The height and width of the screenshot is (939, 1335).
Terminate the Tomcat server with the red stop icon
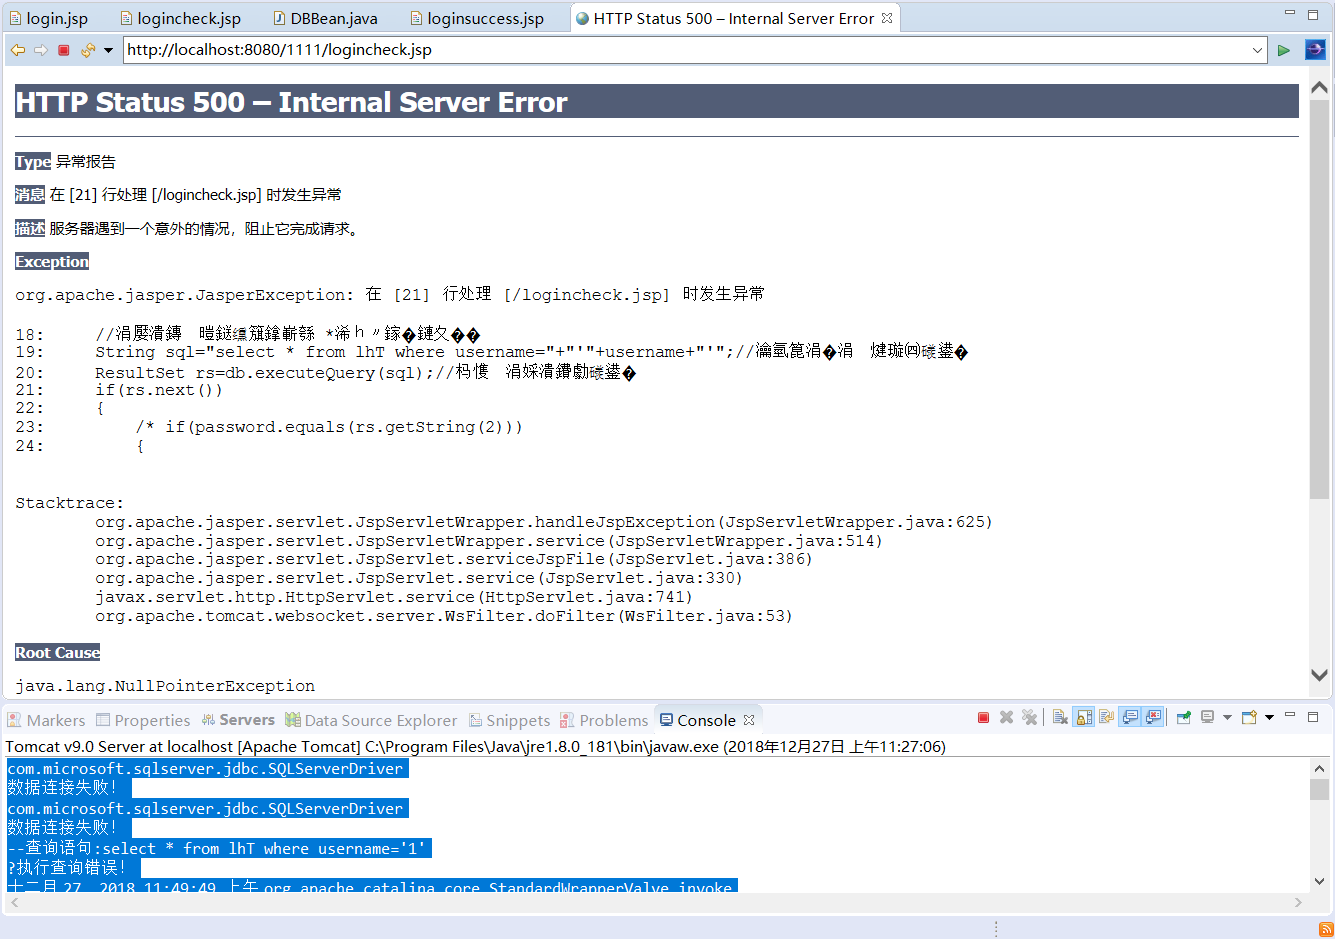[981, 717]
